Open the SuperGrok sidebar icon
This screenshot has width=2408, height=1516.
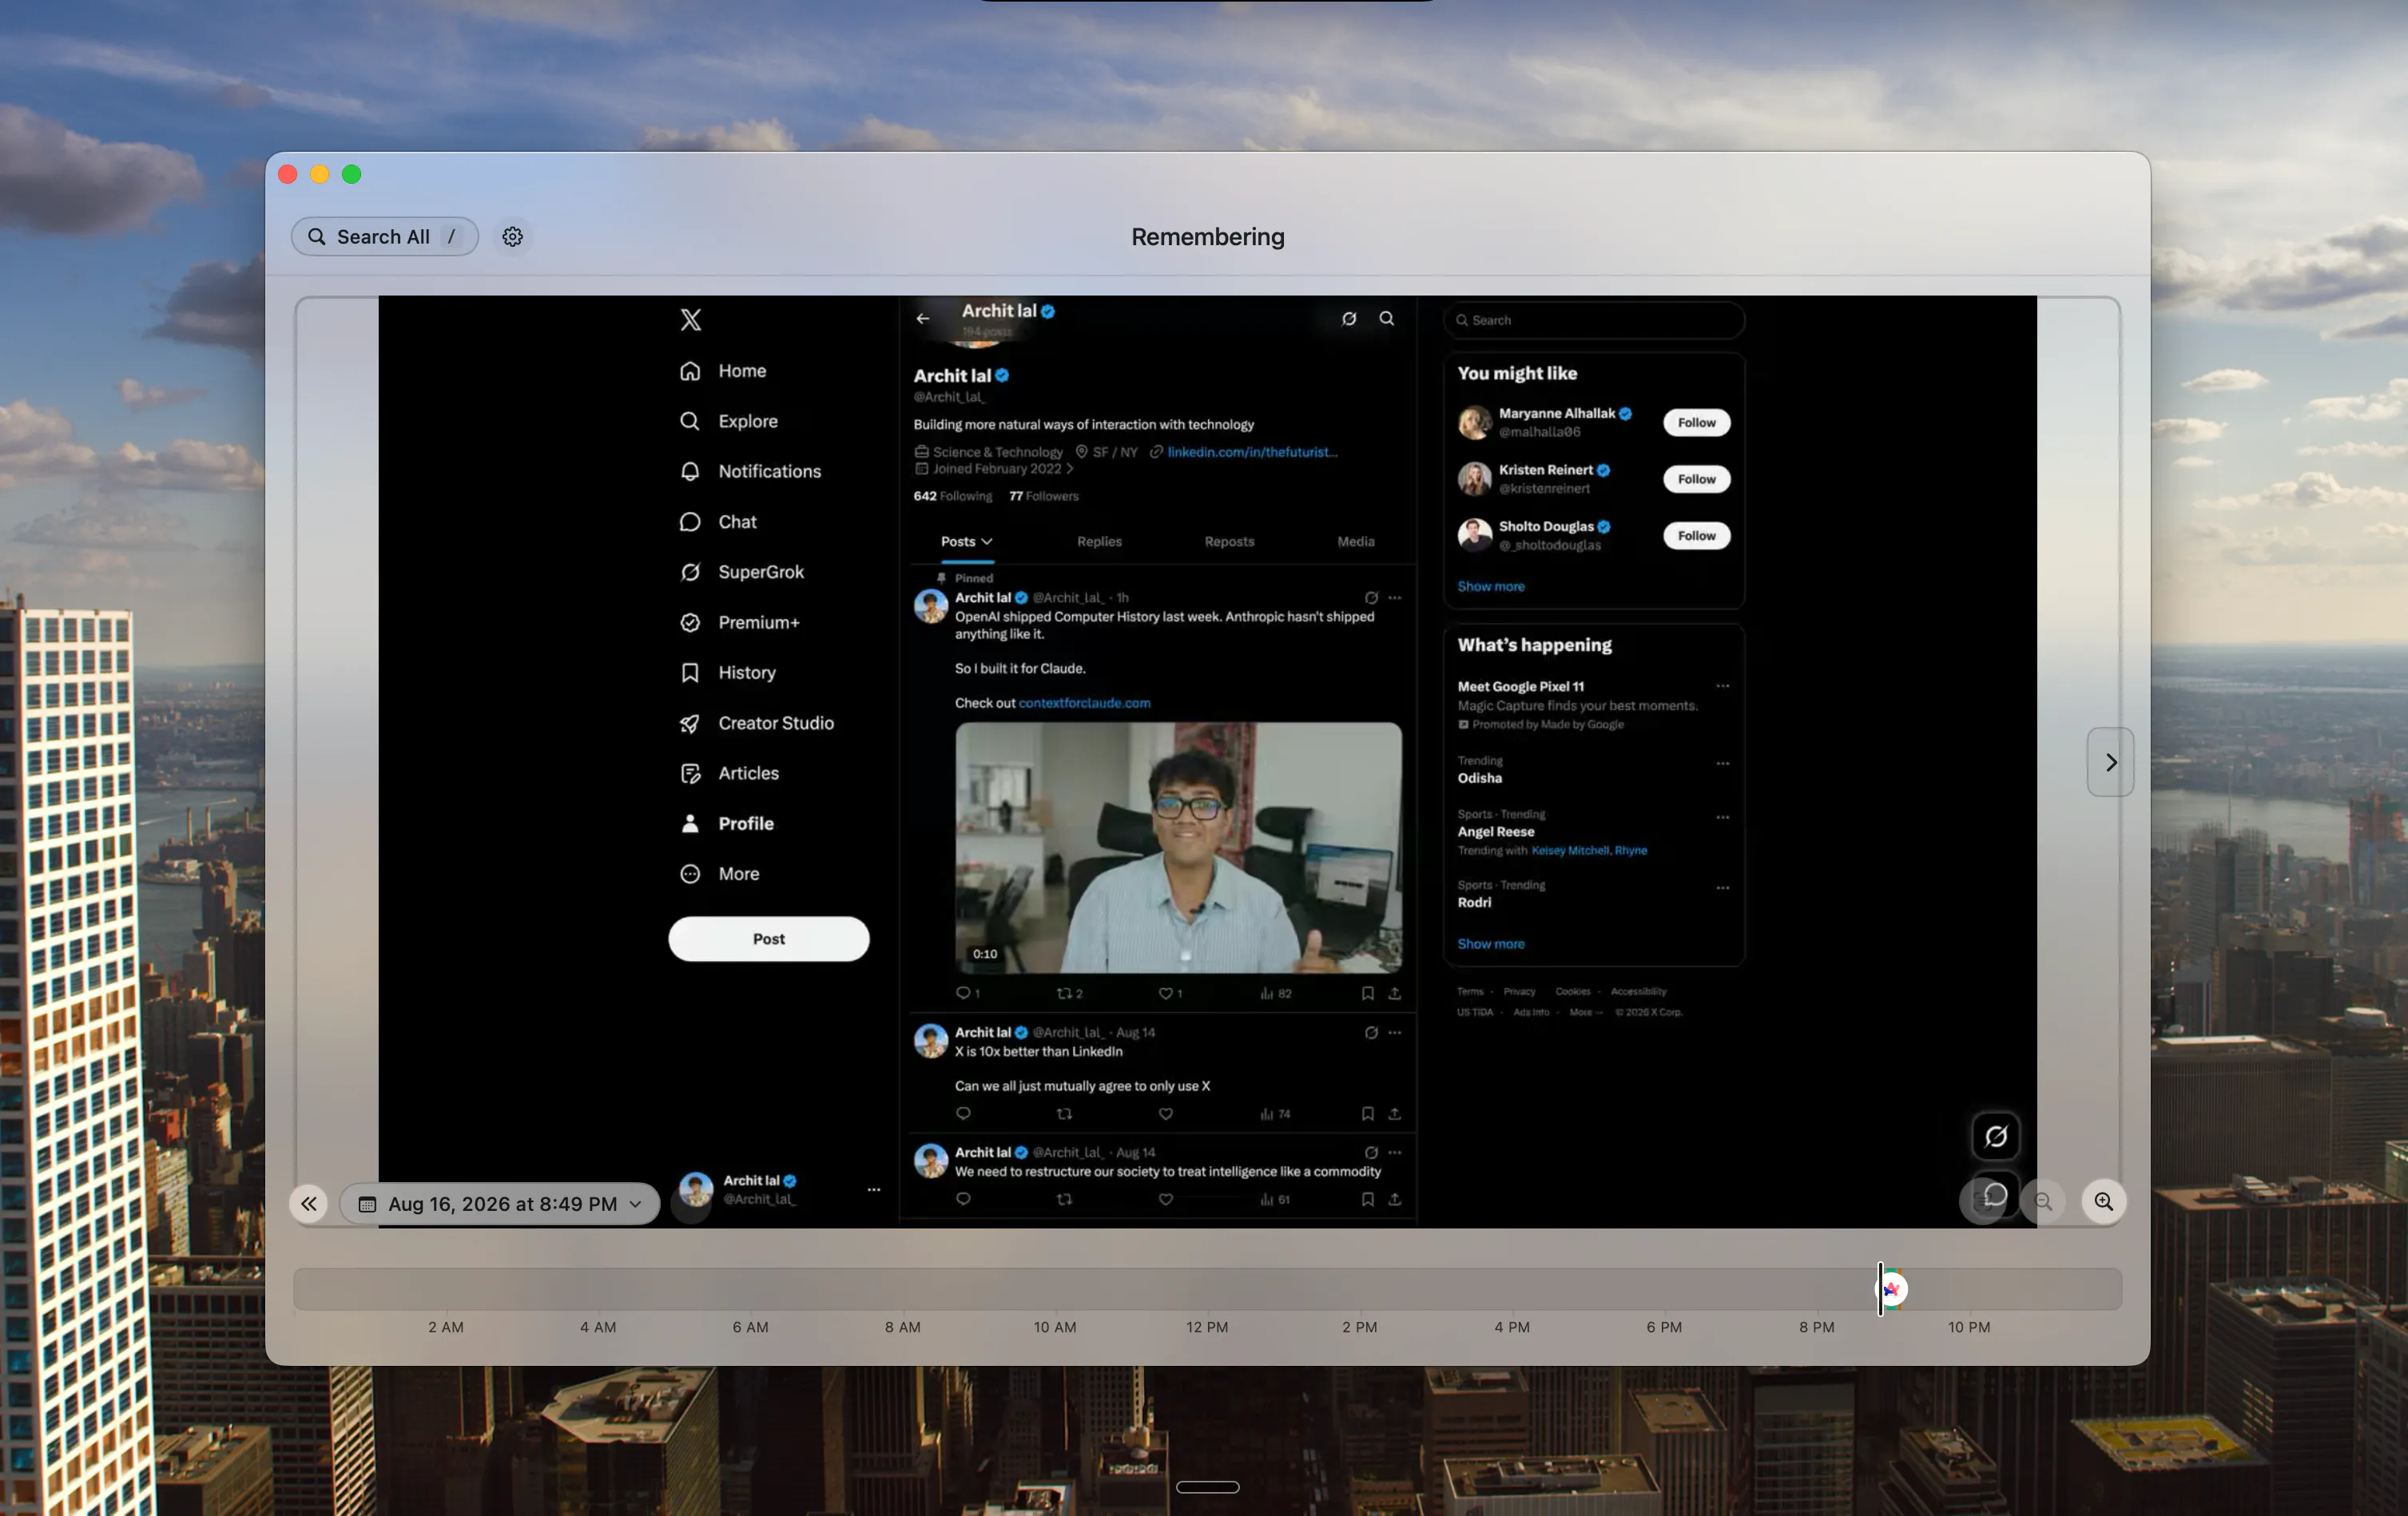pyautogui.click(x=690, y=572)
